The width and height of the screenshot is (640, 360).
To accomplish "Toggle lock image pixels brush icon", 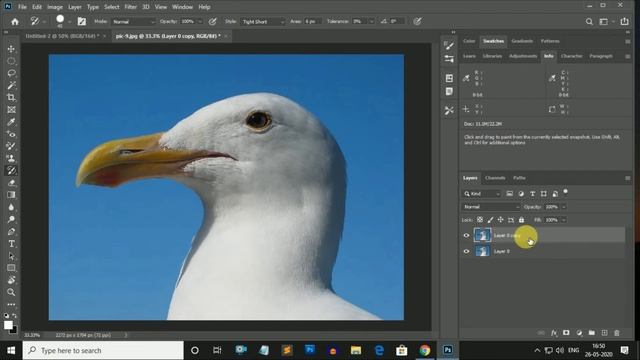I will (490, 220).
